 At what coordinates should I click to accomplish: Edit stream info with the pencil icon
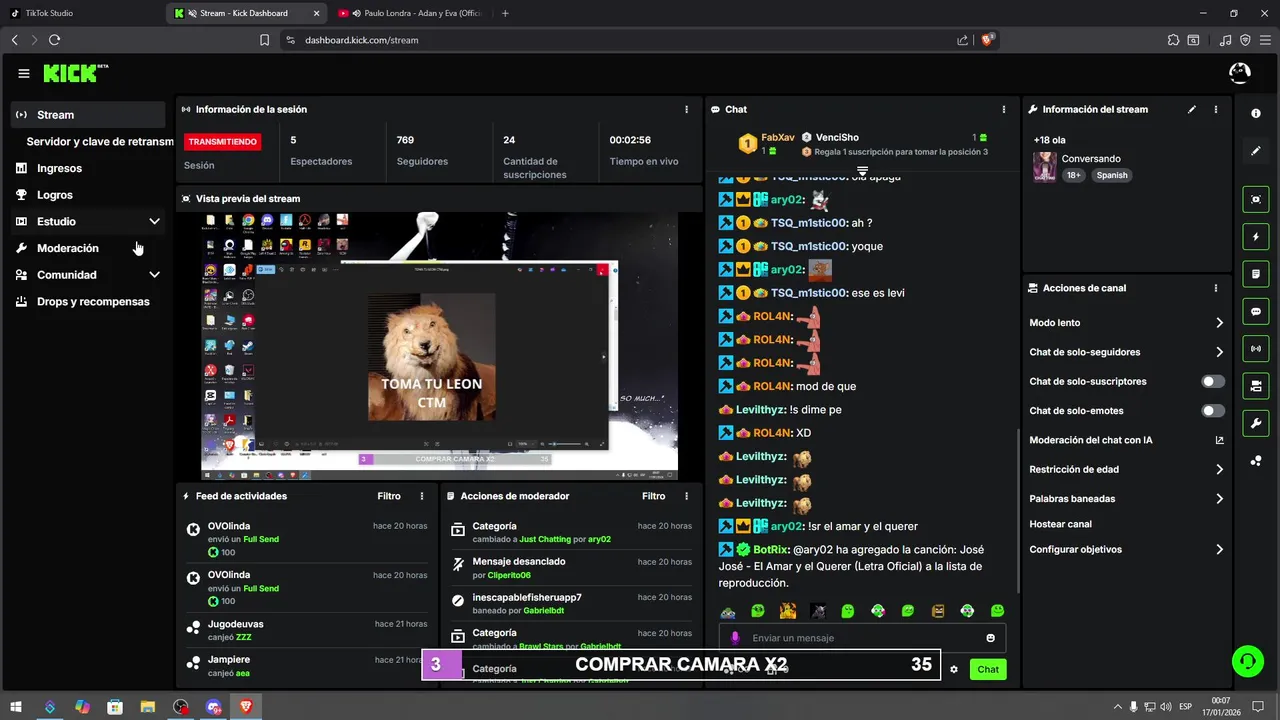(1192, 109)
